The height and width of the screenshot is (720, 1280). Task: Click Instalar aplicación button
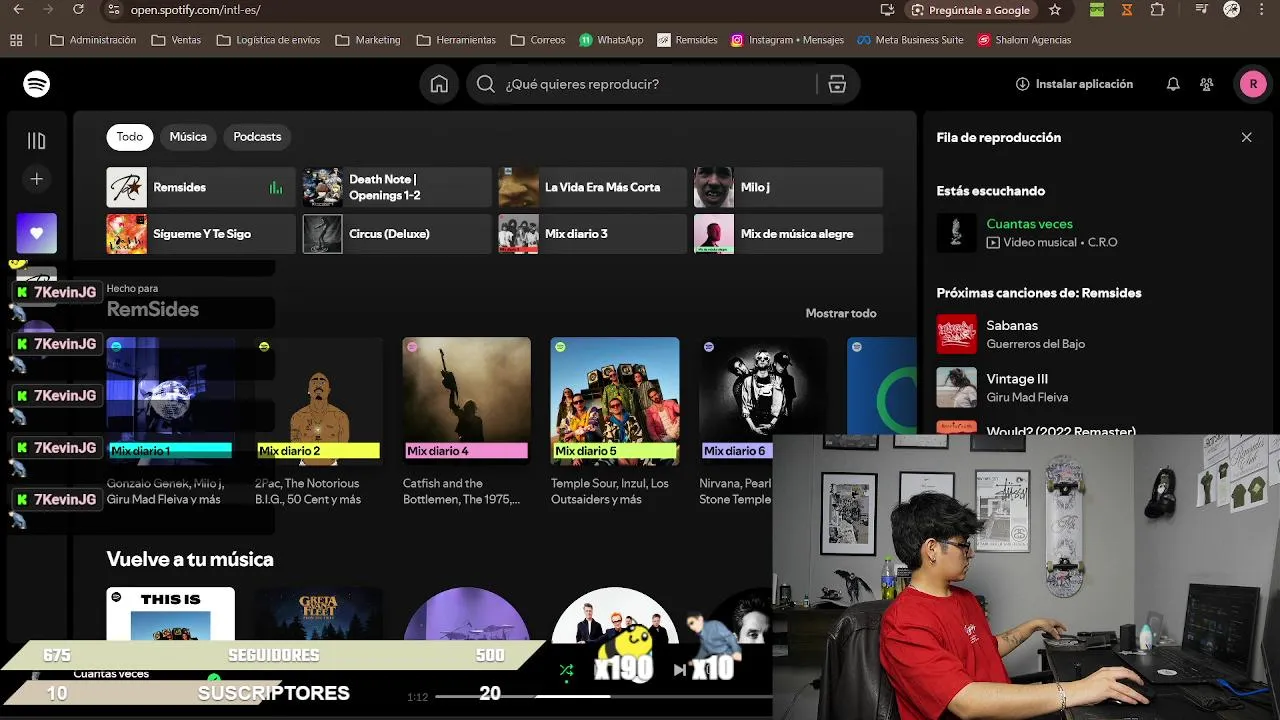point(1074,84)
